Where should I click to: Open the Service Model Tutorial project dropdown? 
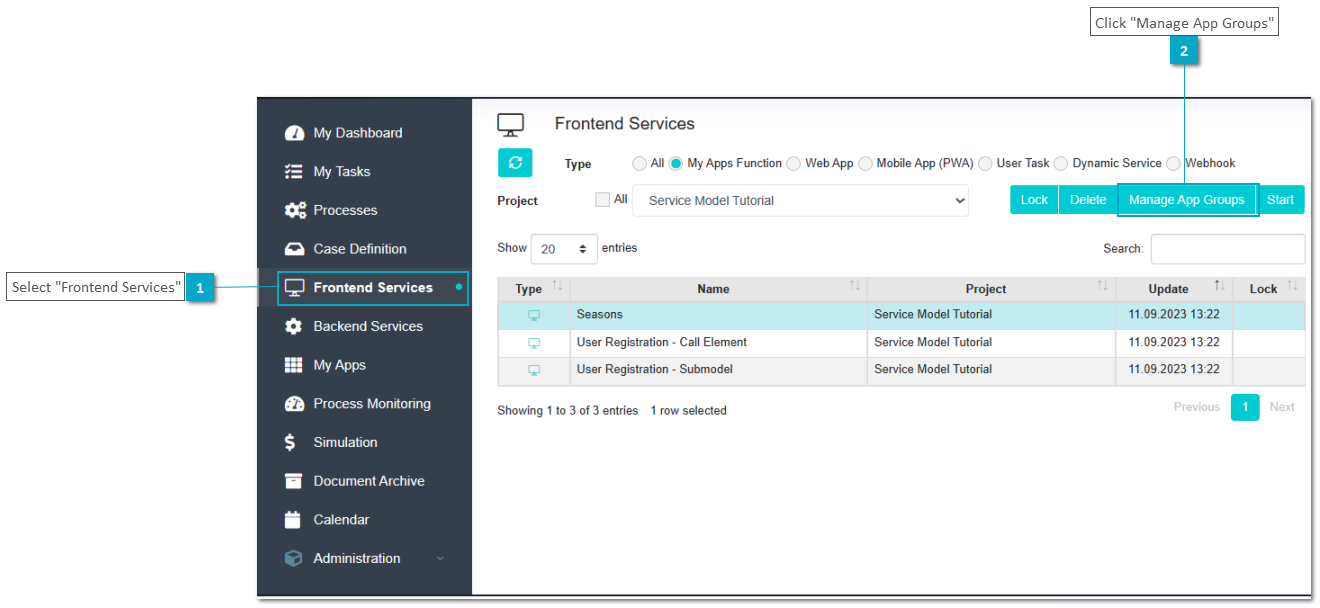[x=800, y=200]
